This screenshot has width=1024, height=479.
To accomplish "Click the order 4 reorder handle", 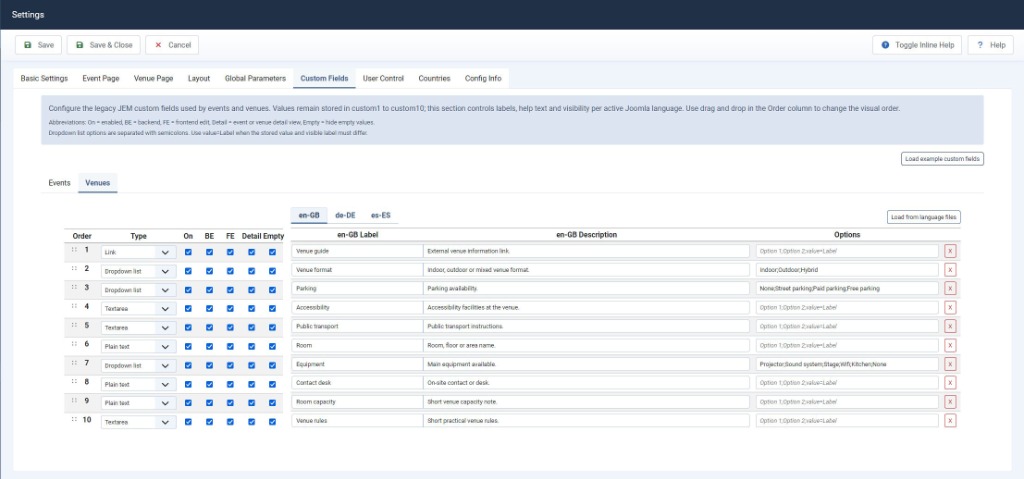I will pos(74,306).
